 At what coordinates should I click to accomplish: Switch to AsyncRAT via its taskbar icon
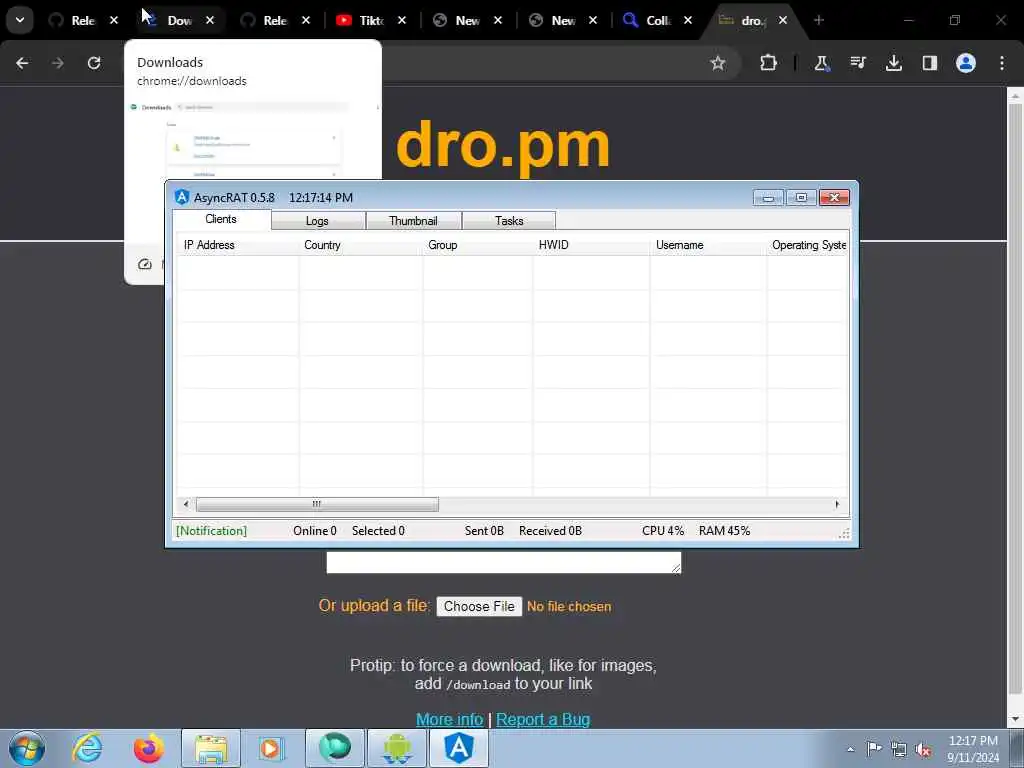(x=459, y=748)
